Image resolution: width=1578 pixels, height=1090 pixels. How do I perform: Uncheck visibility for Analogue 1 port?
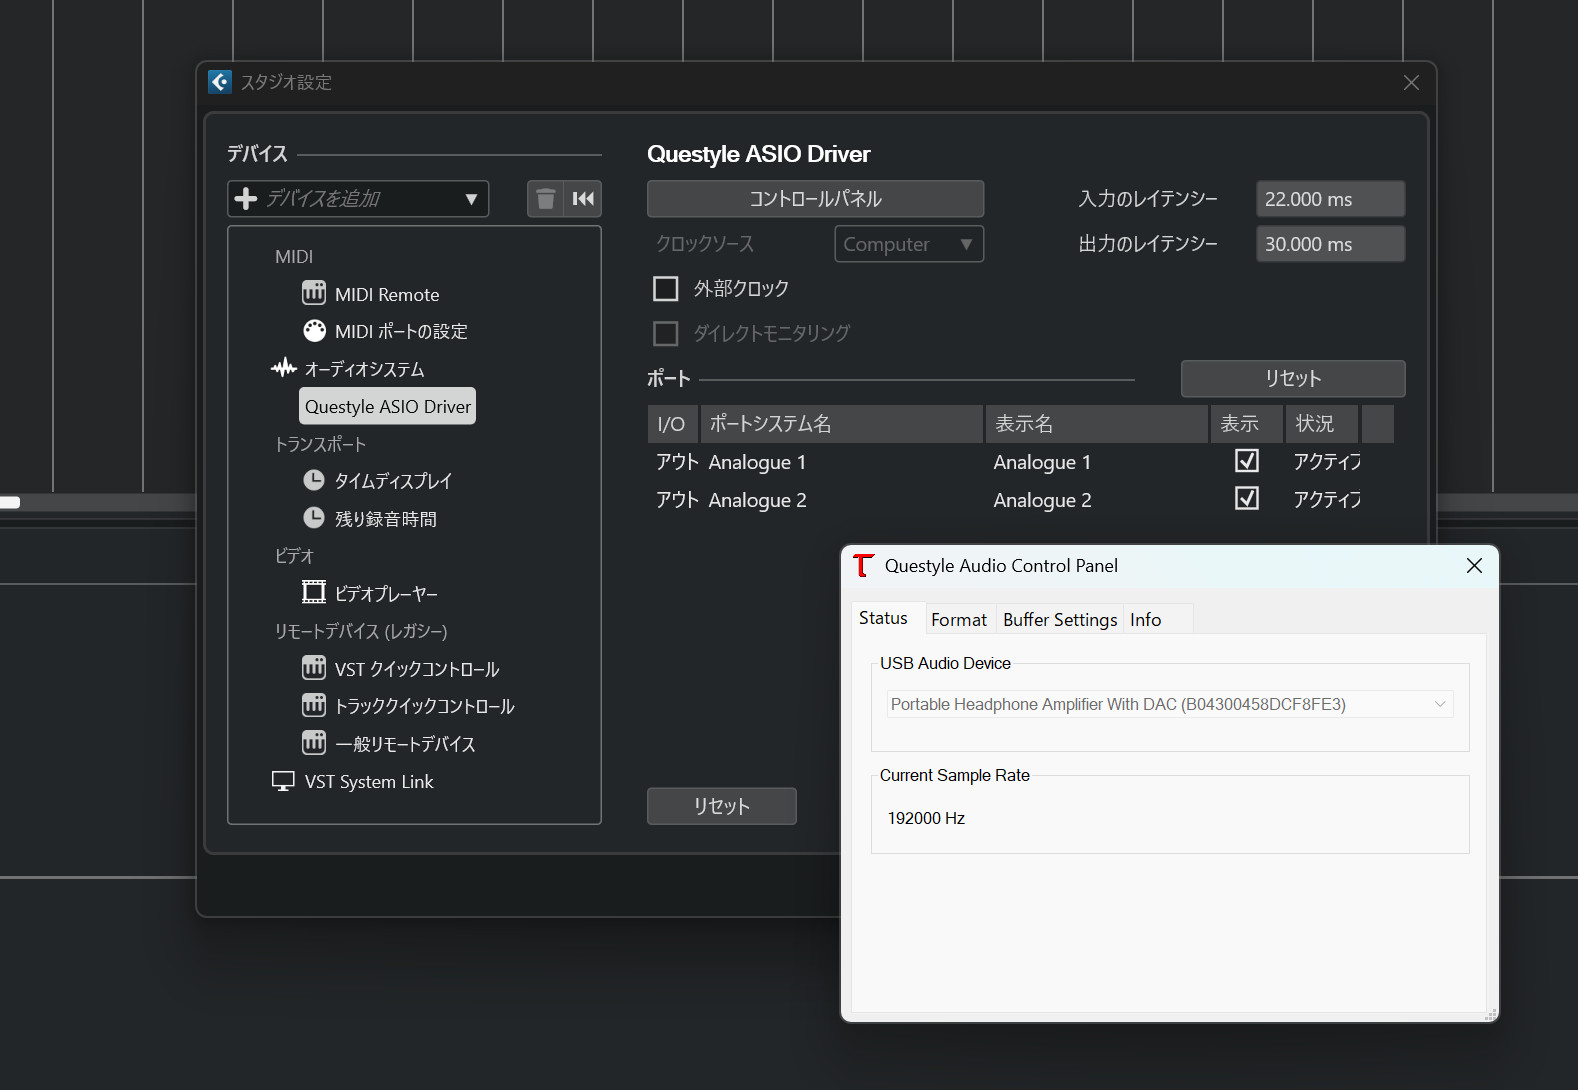point(1246,461)
